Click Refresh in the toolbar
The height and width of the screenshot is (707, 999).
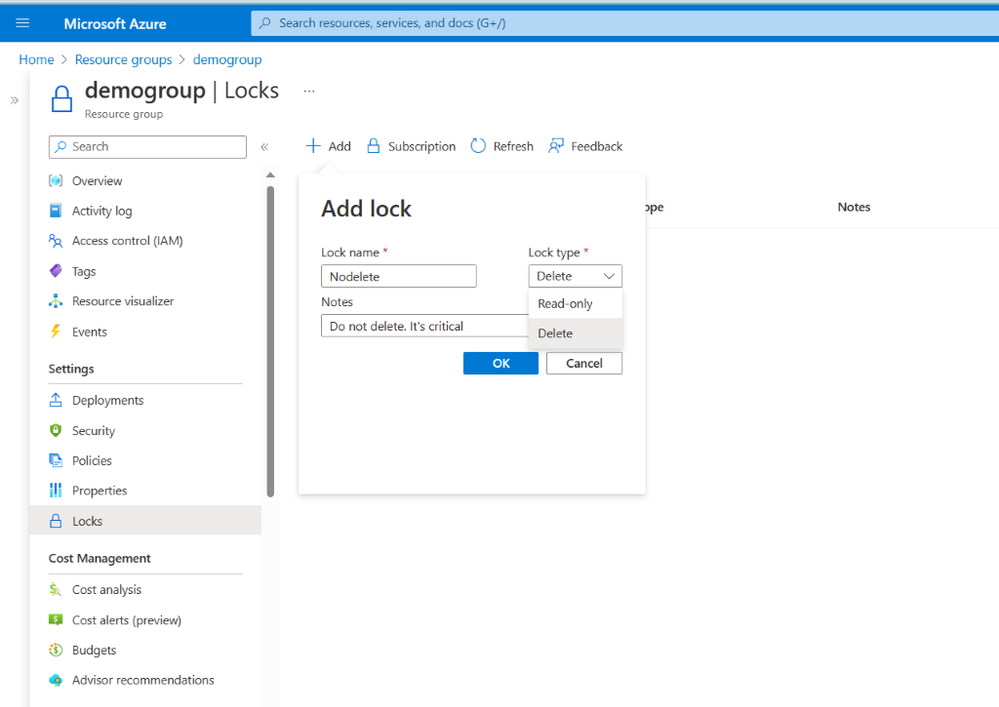513,146
